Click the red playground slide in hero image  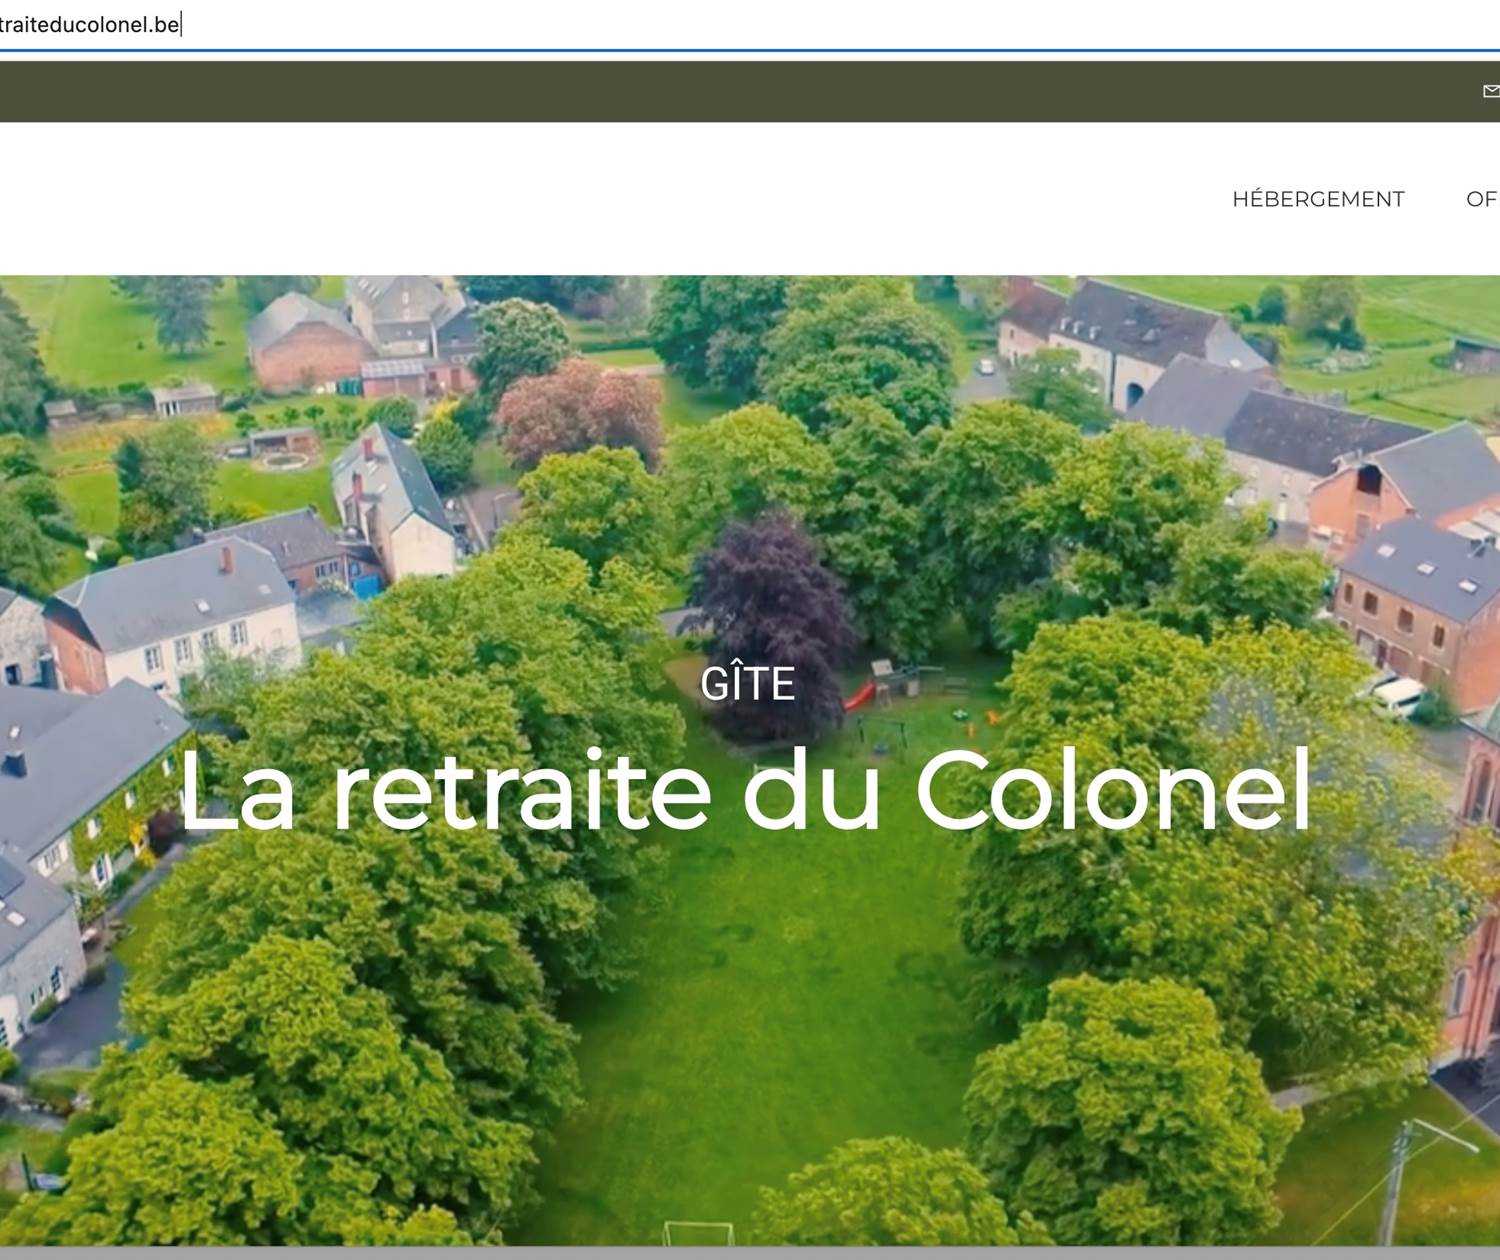tap(859, 695)
